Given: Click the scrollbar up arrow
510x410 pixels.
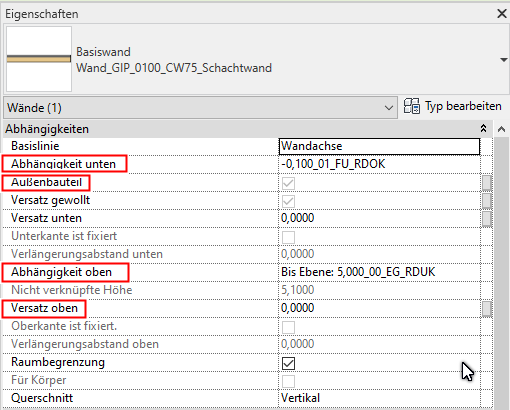Looking at the screenshot, I should click(501, 129).
